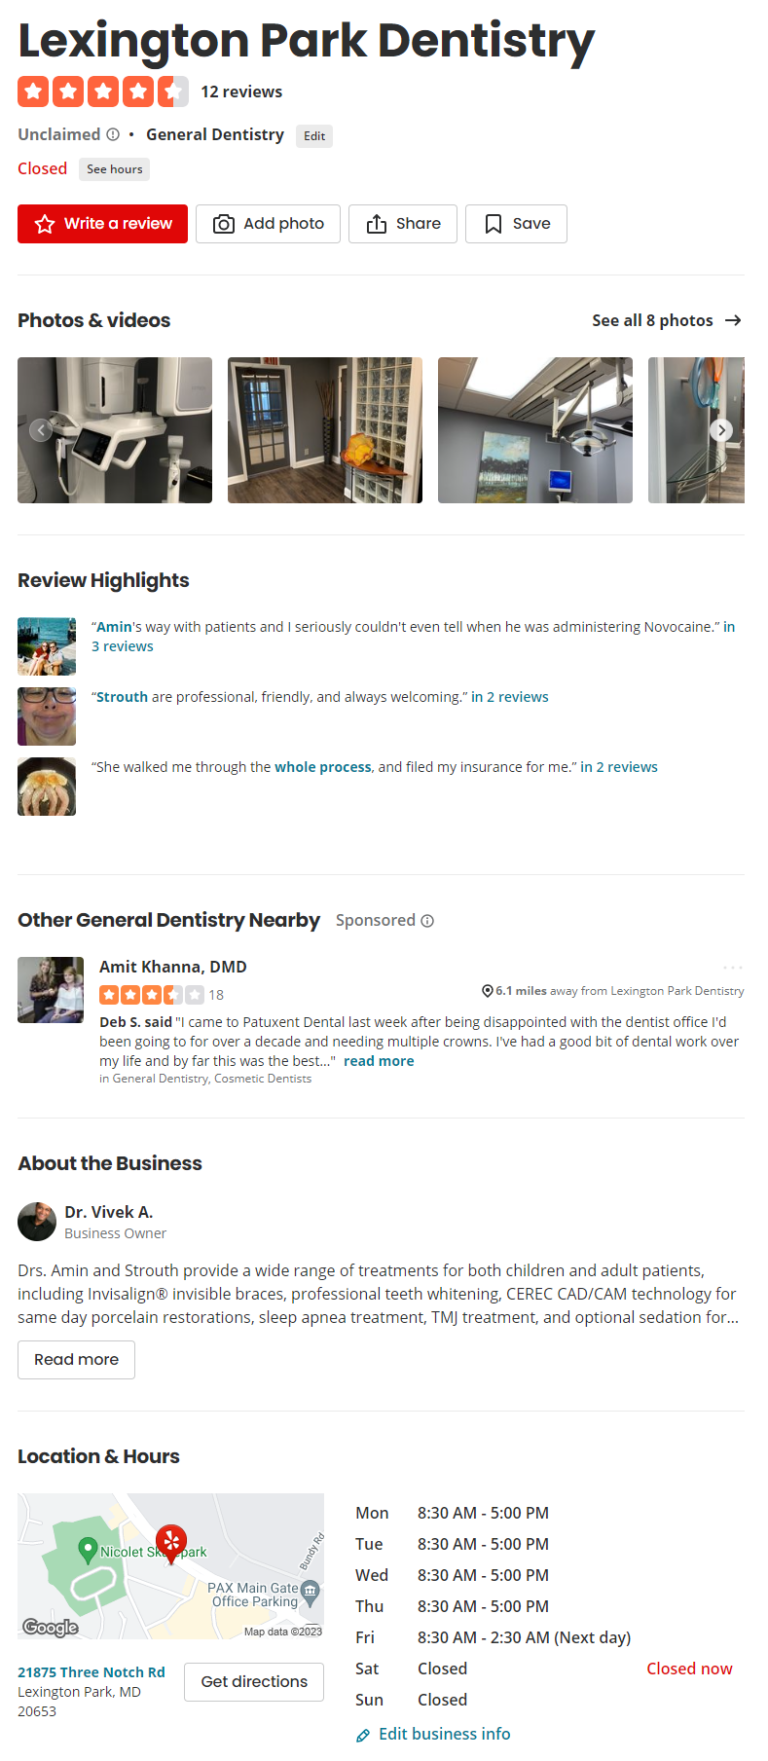
Task: Show next photo with right arrow
Action: (722, 430)
